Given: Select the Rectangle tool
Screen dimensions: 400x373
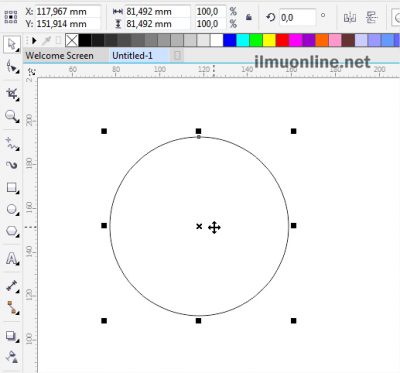Looking at the screenshot, I should (12, 188).
